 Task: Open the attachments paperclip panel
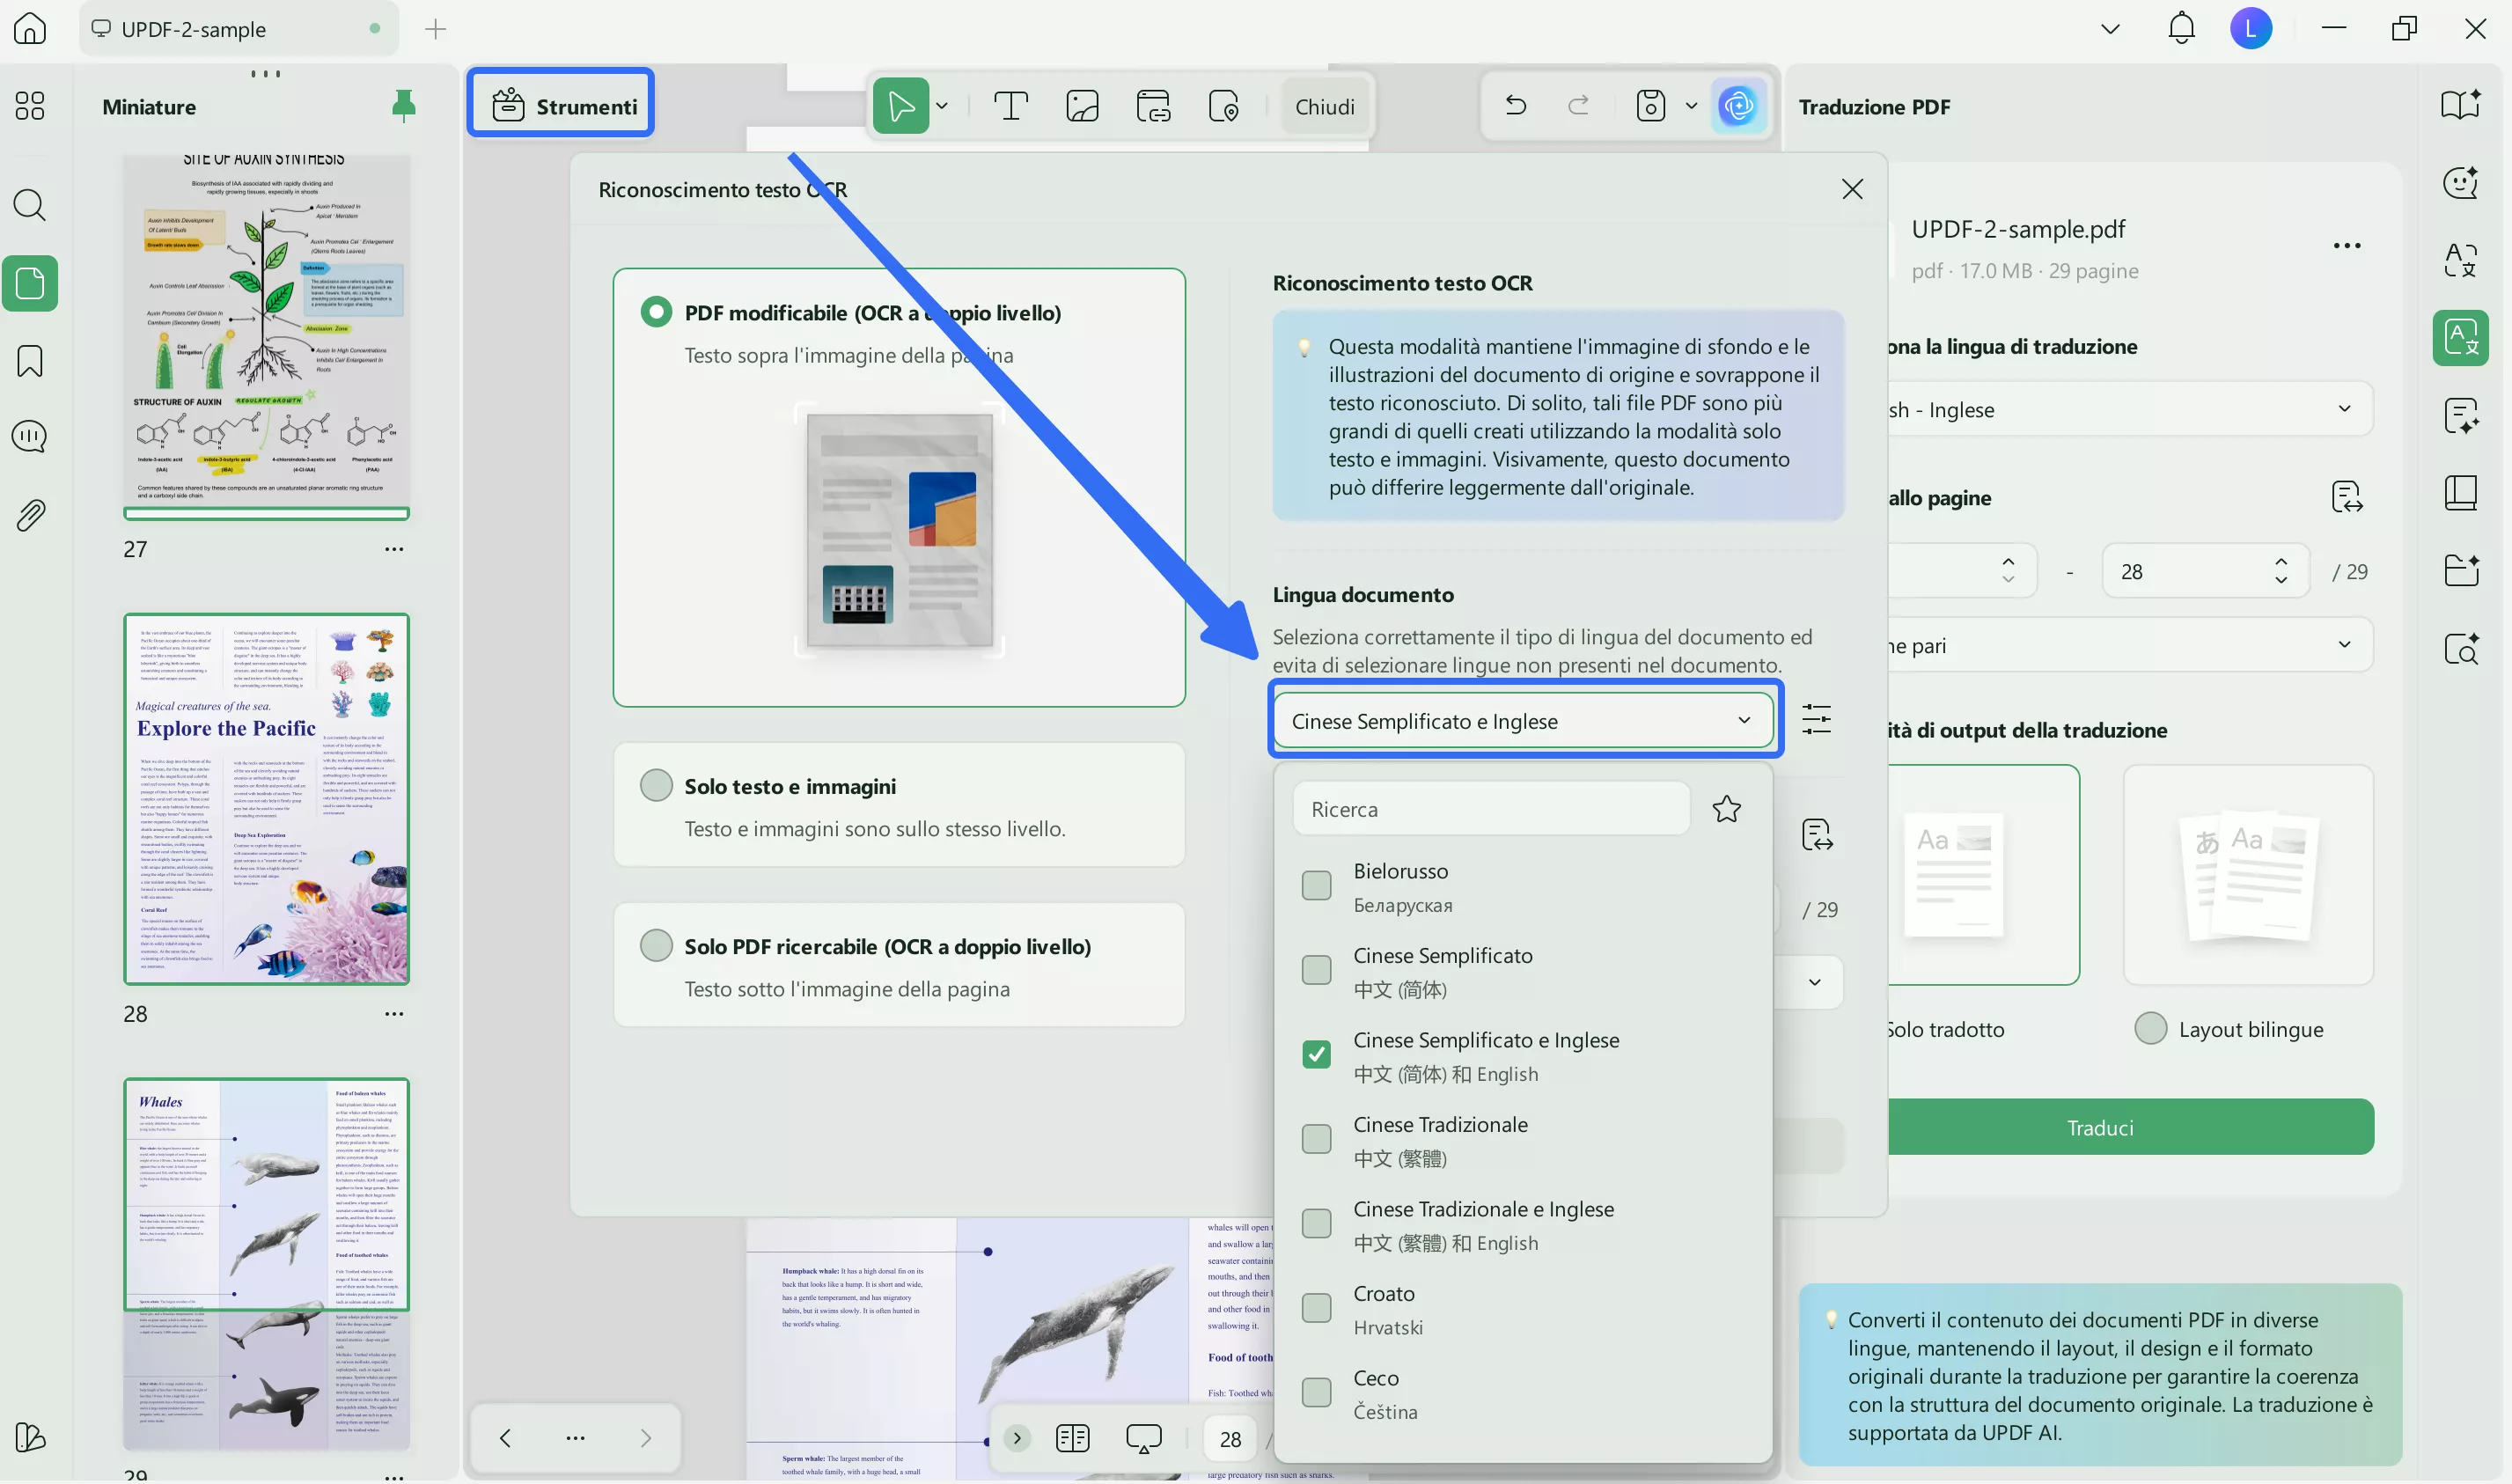point(30,515)
